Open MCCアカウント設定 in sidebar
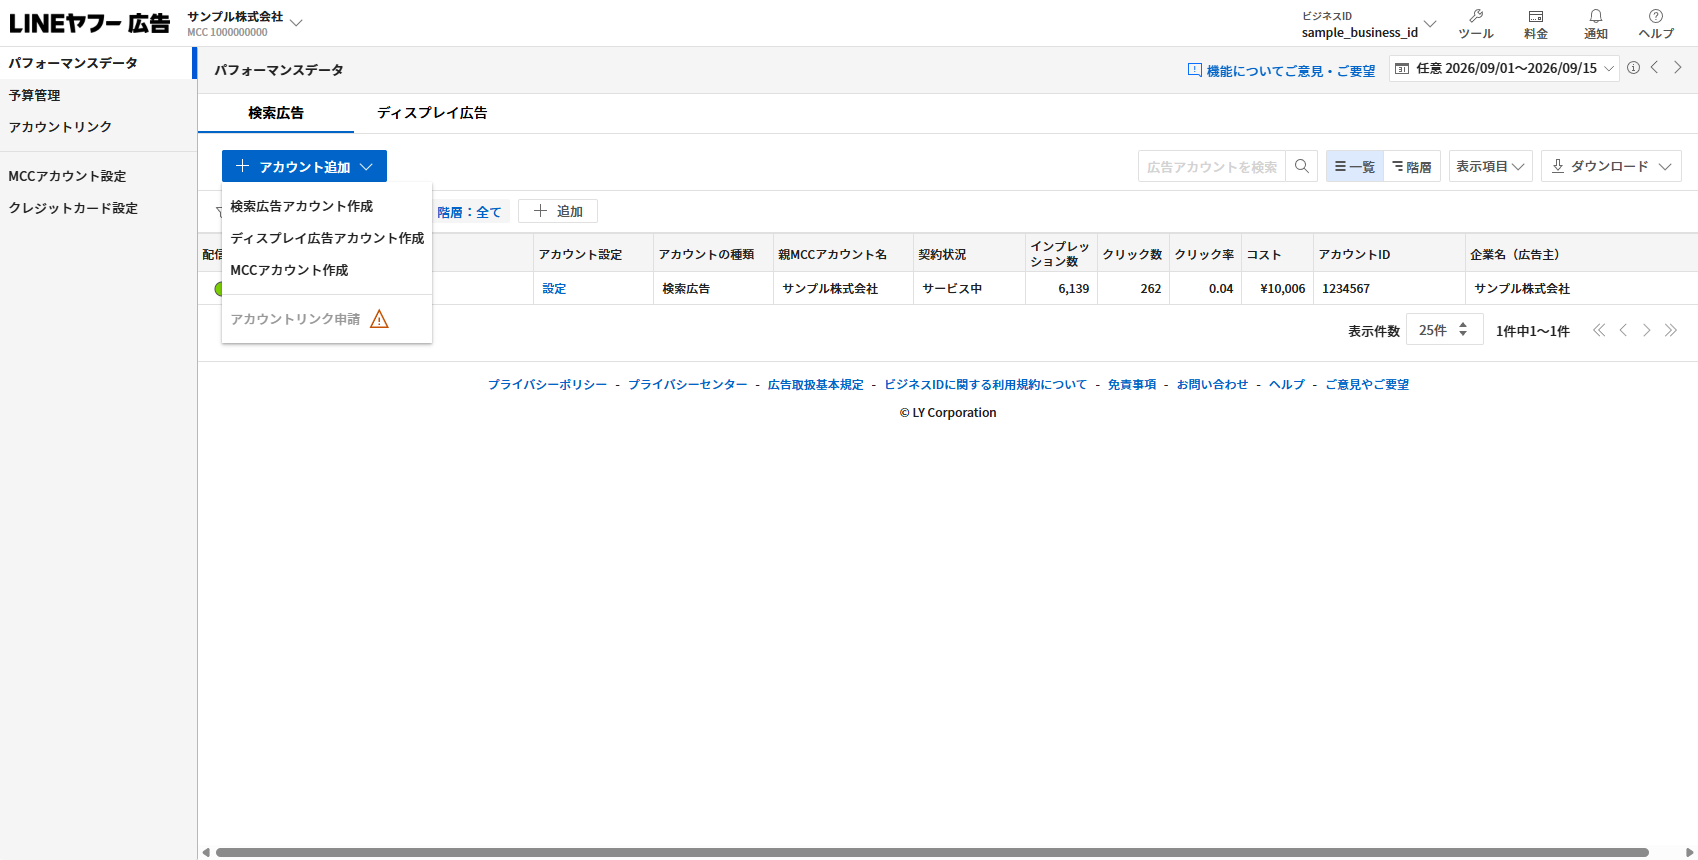Image resolution: width=1698 pixels, height=860 pixels. tap(98, 176)
